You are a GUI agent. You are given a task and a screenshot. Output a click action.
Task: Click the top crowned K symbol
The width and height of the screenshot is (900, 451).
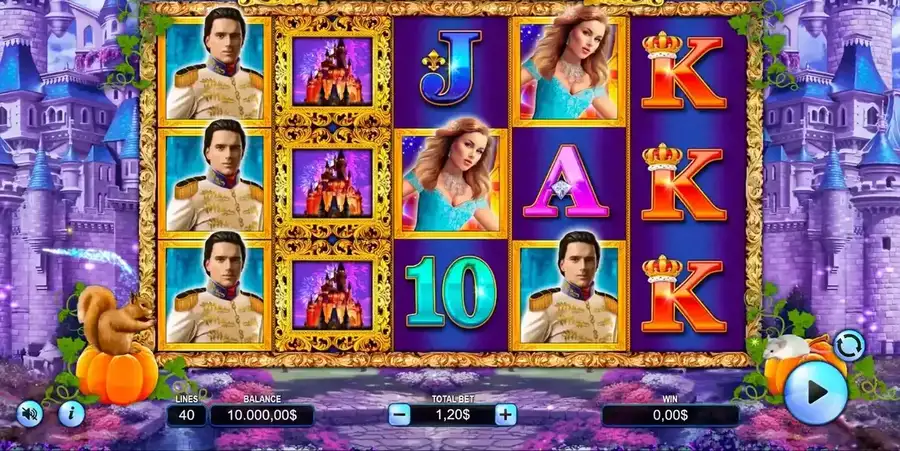(x=683, y=69)
